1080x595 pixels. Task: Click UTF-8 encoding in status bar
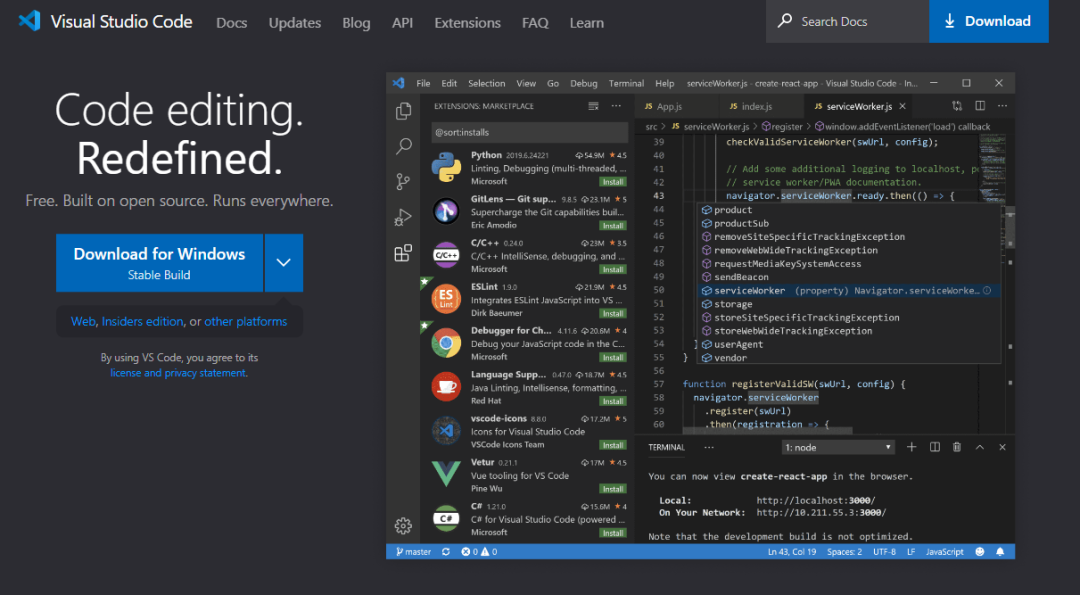pyautogui.click(x=884, y=552)
